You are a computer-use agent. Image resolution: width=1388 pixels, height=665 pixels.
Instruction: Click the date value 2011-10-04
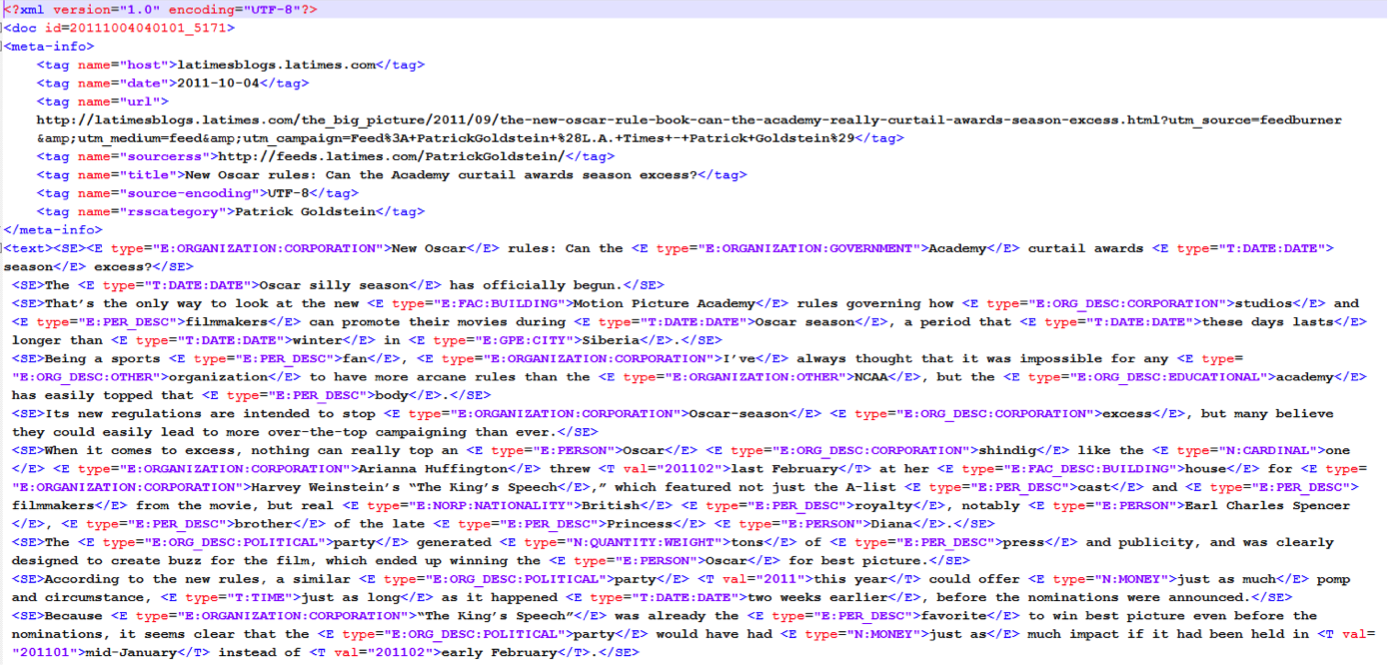[218, 83]
